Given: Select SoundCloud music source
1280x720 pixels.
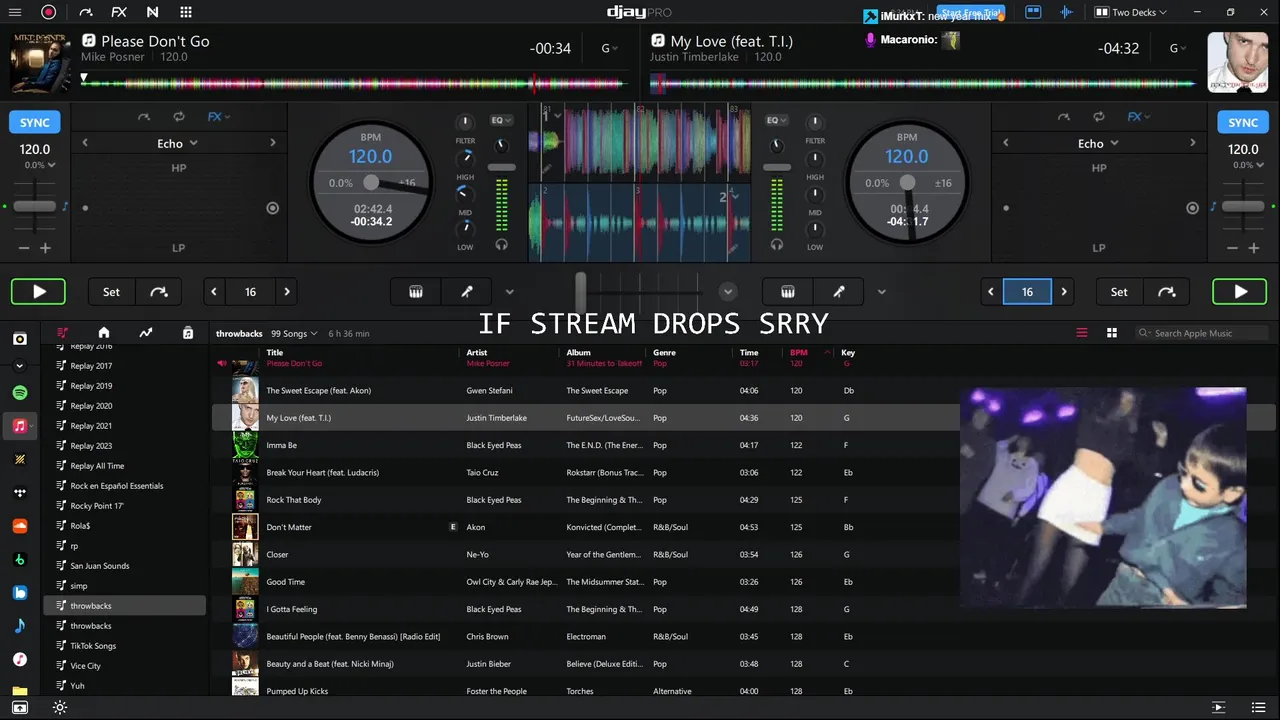Looking at the screenshot, I should (20, 526).
